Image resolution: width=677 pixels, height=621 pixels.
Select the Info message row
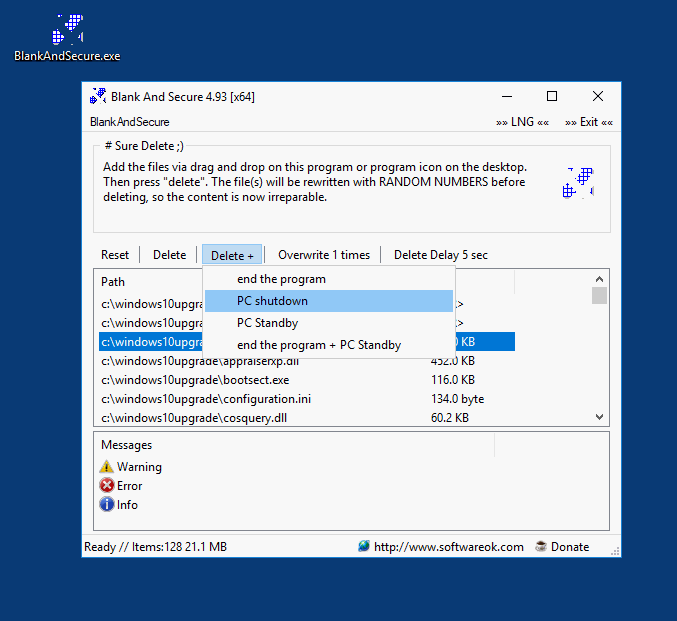pos(119,505)
